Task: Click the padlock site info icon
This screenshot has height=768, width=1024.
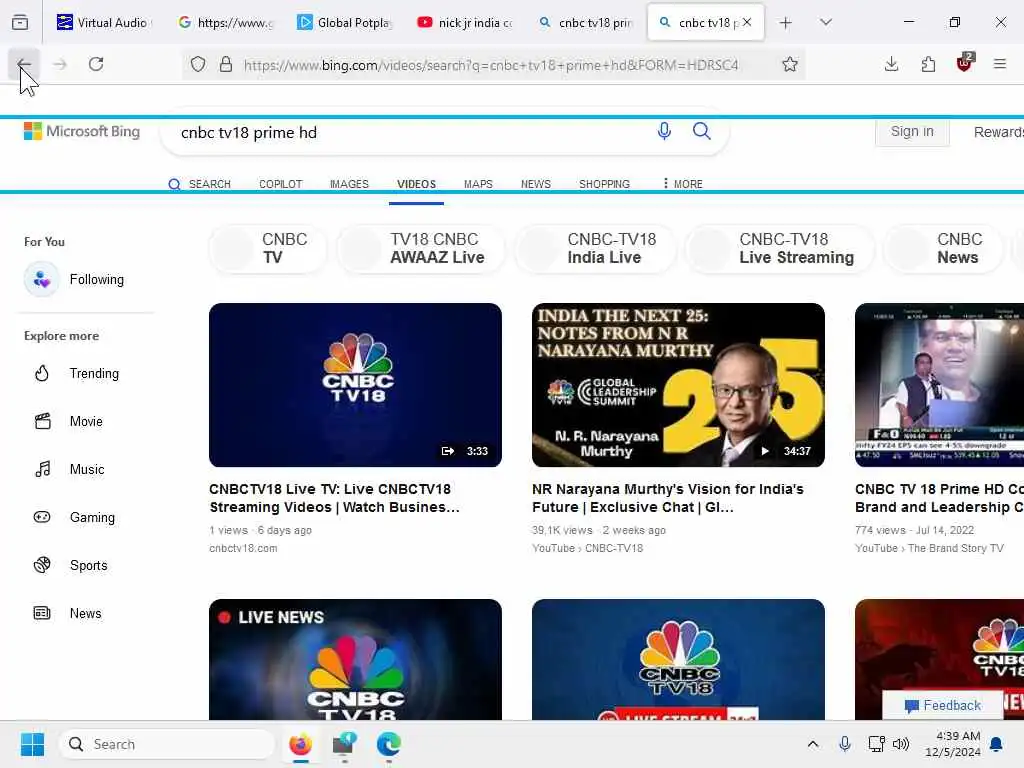Action: click(226, 64)
